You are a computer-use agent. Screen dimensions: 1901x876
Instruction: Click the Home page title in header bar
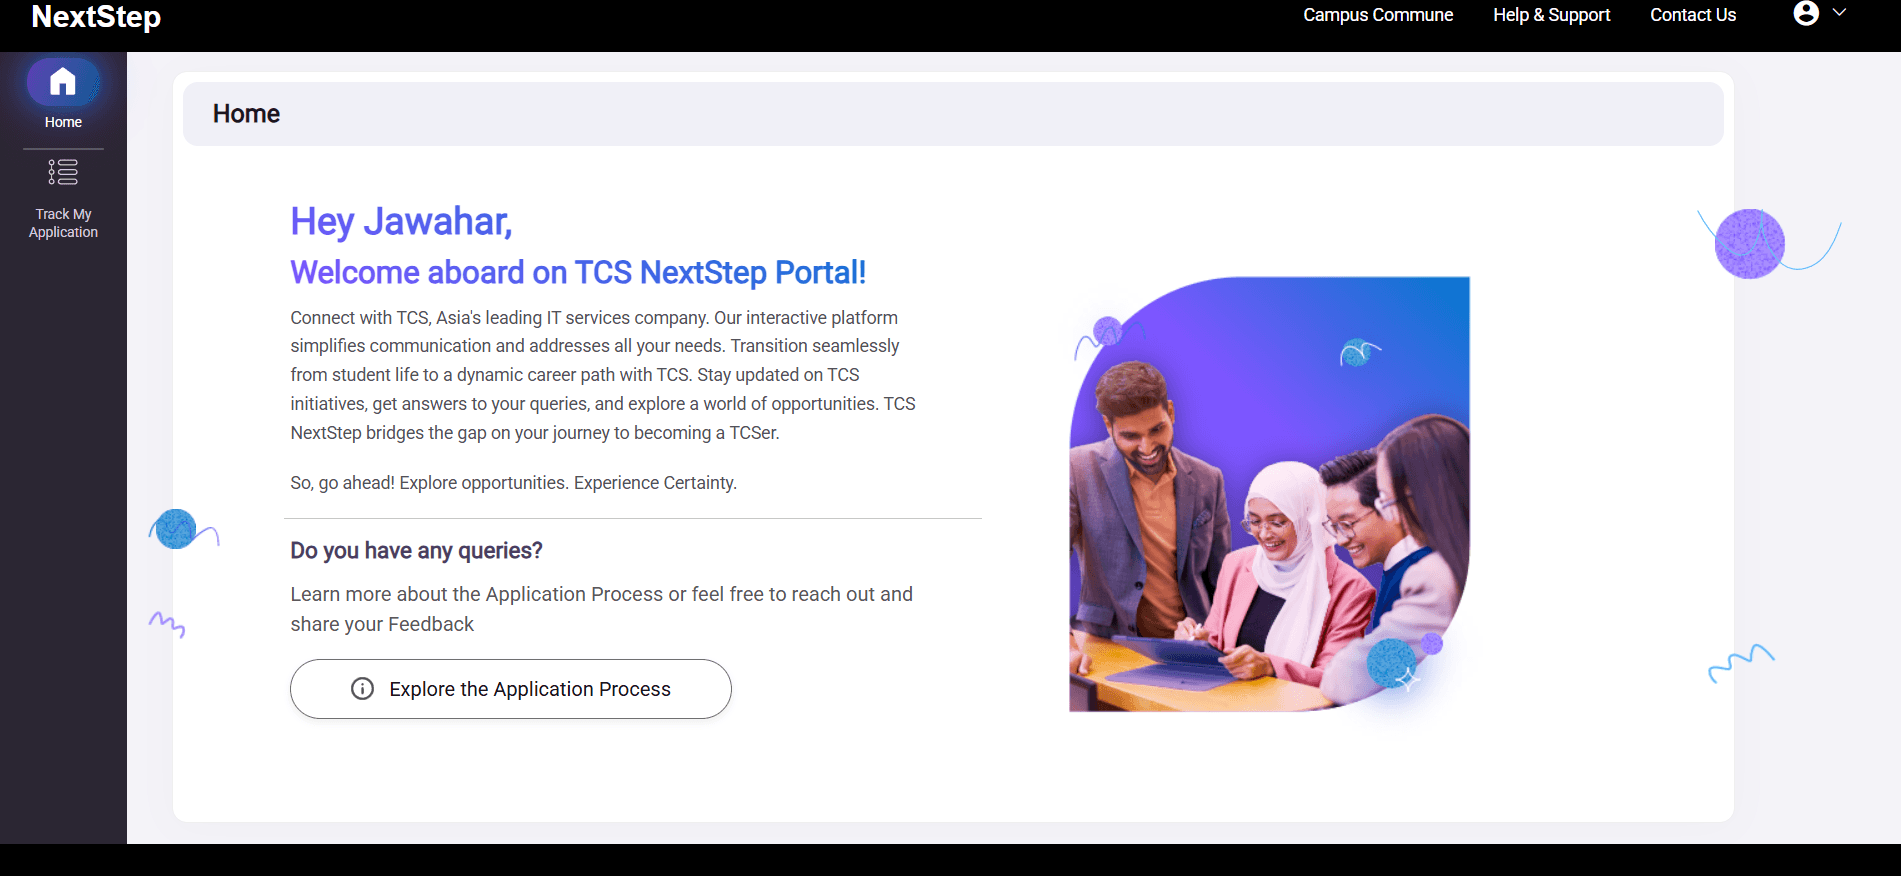click(x=246, y=114)
